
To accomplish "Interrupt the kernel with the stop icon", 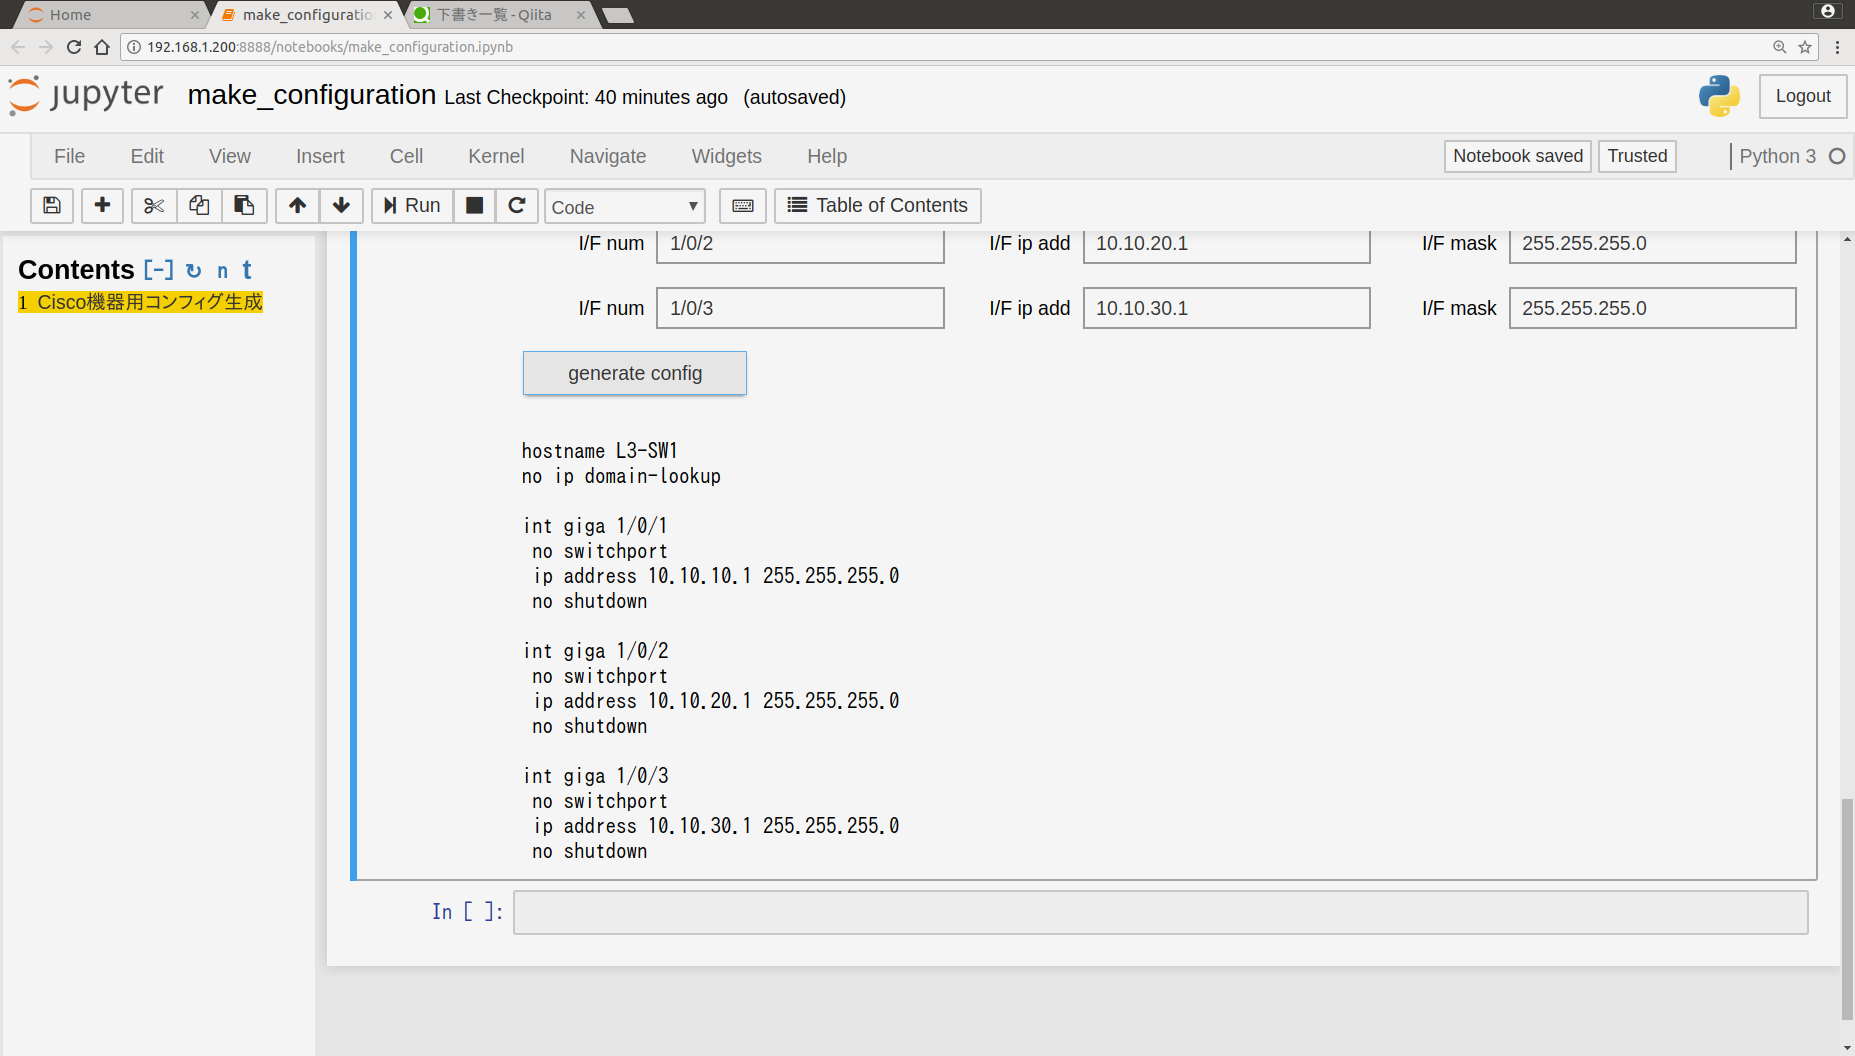I will pyautogui.click(x=474, y=206).
